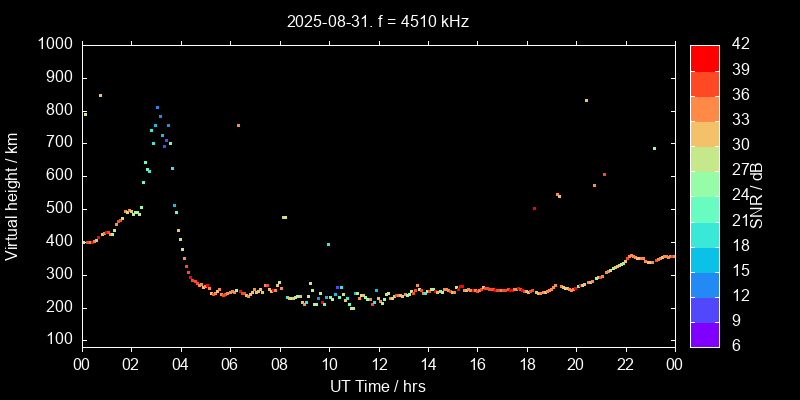Click the isolated green point near 685 km at 23 hrs

point(654,148)
